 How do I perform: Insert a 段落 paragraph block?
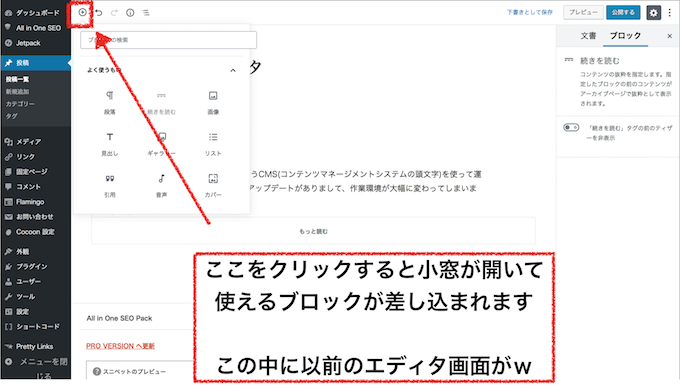[110, 103]
